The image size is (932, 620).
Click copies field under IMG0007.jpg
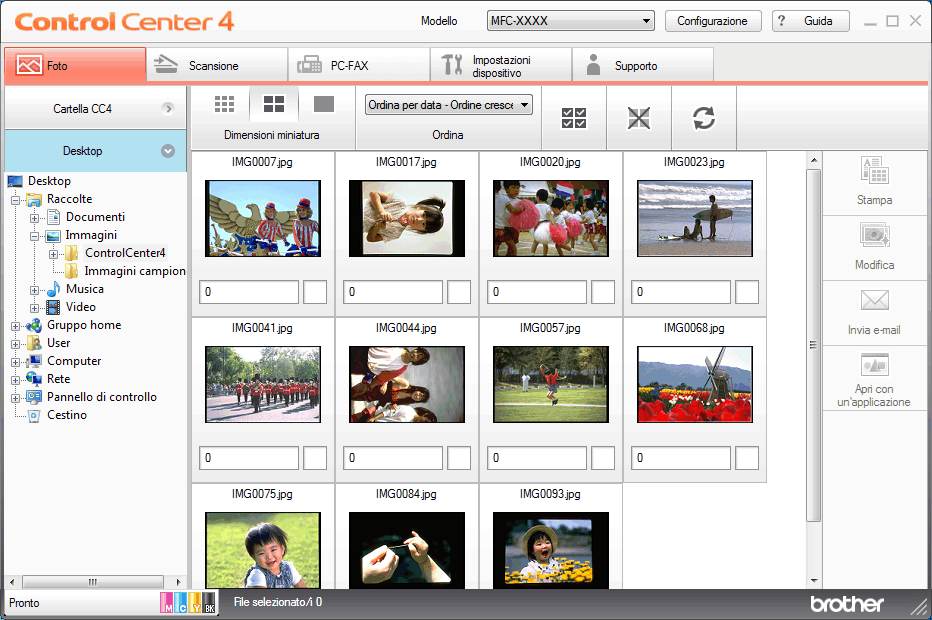click(x=249, y=292)
